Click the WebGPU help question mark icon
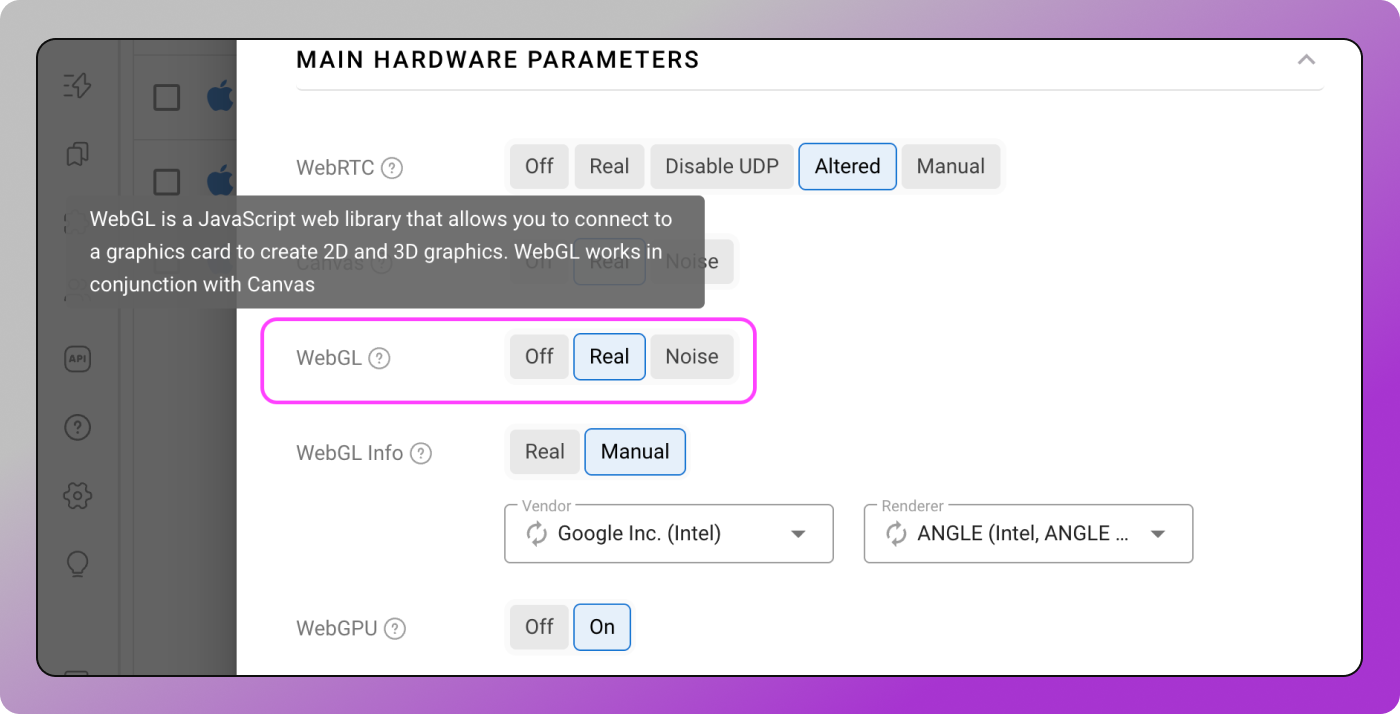Viewport: 1400px width, 714px height. point(395,629)
